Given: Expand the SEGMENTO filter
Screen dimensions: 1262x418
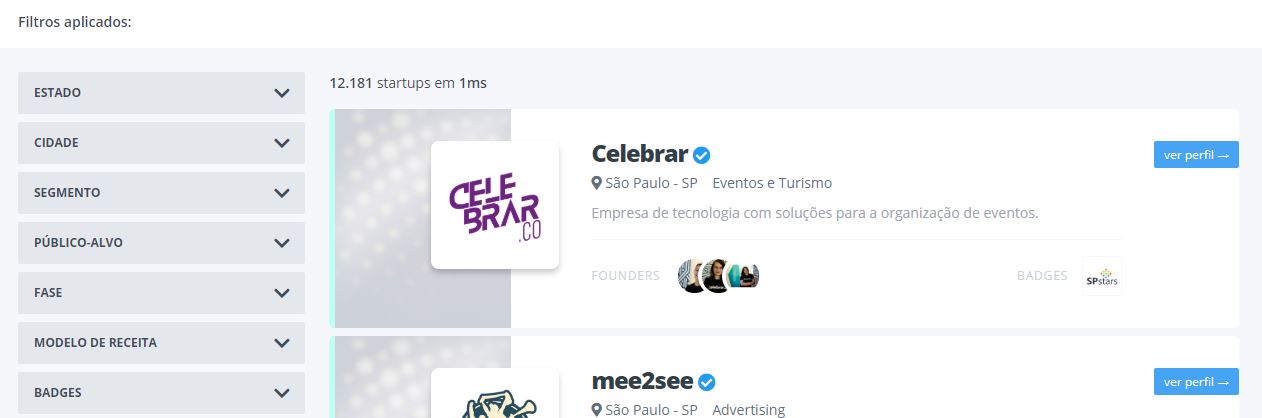Looking at the screenshot, I should click(x=161, y=192).
